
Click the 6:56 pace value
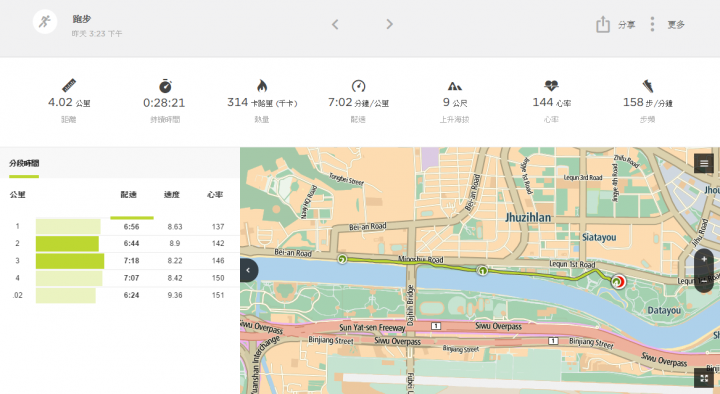click(131, 226)
